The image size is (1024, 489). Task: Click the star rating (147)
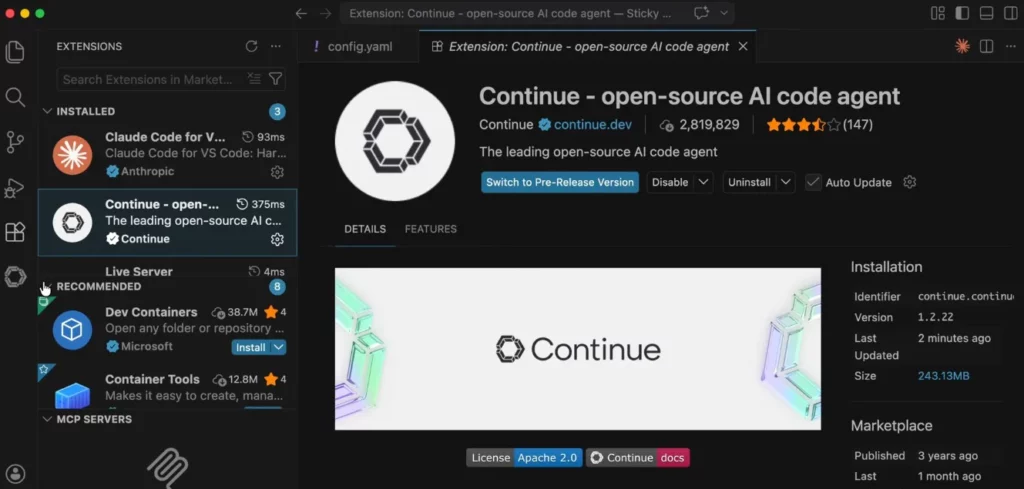click(x=820, y=124)
